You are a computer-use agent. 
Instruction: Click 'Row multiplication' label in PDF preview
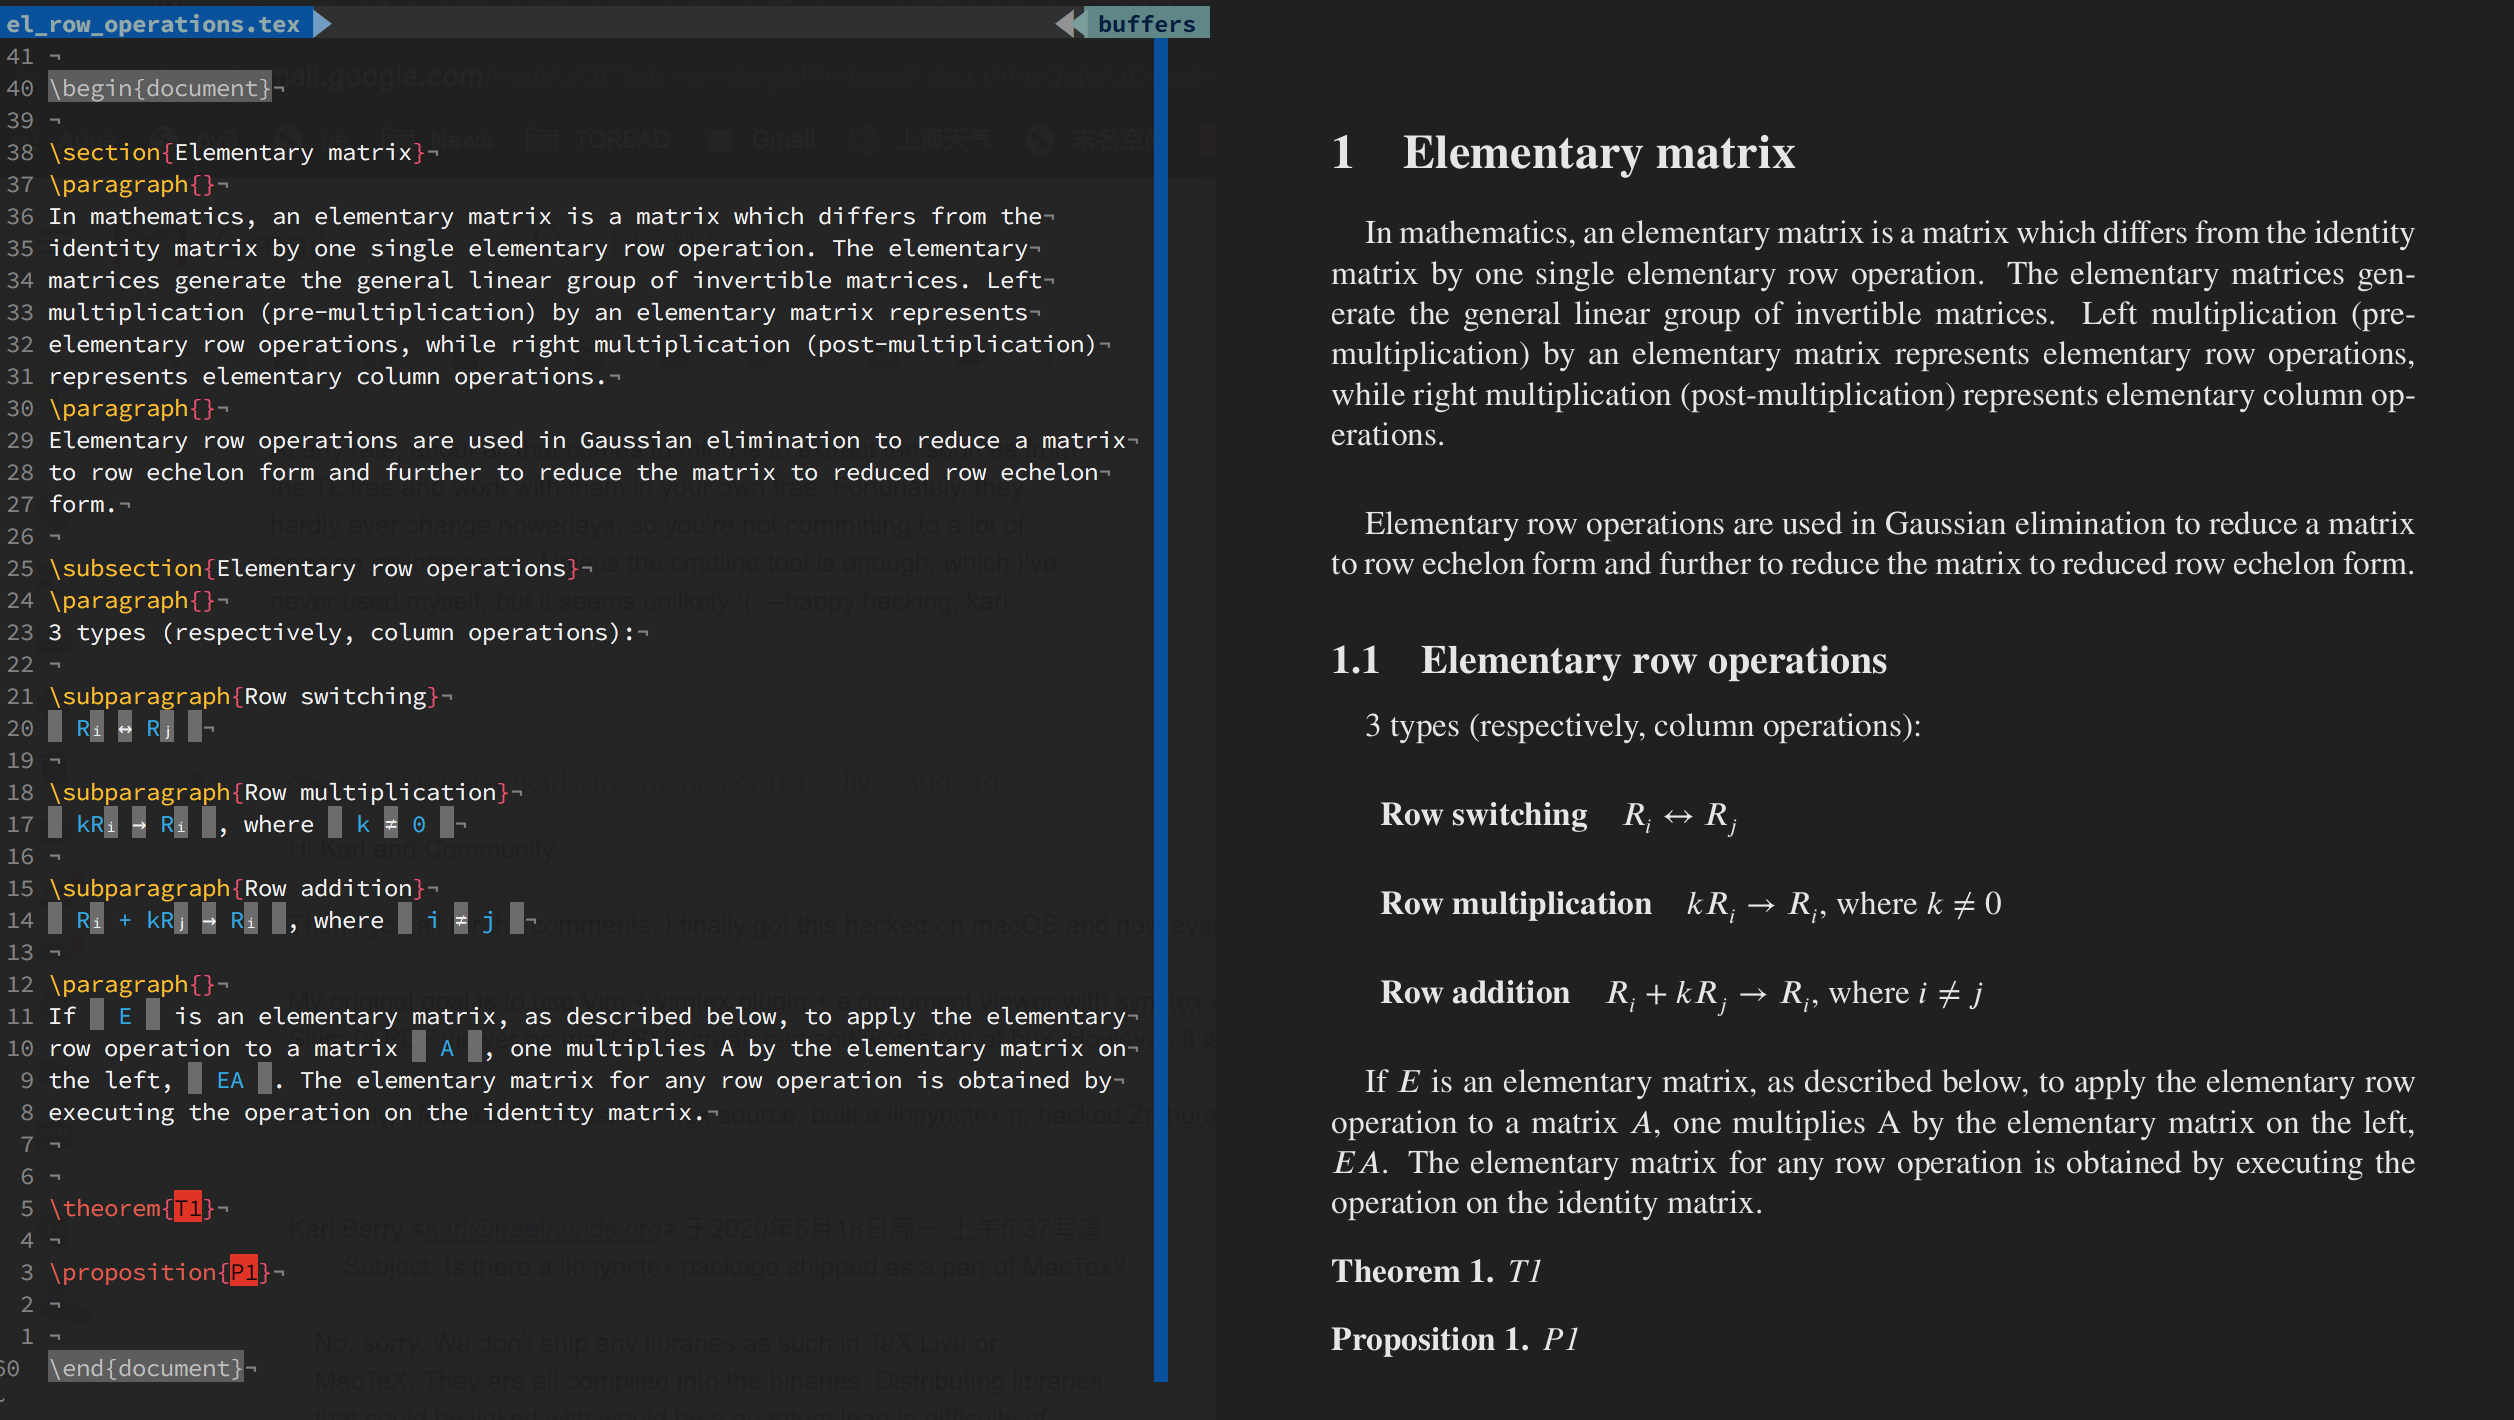point(1515,903)
